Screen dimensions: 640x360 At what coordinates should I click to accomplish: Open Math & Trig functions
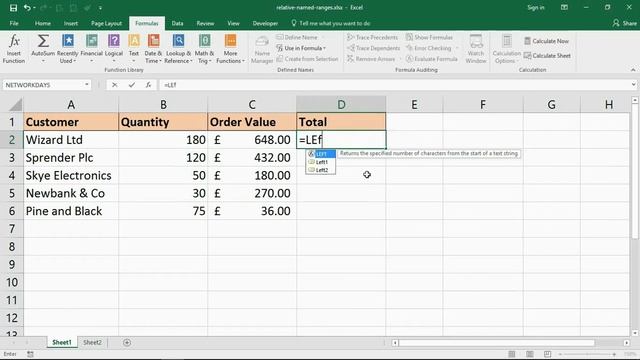click(204, 48)
